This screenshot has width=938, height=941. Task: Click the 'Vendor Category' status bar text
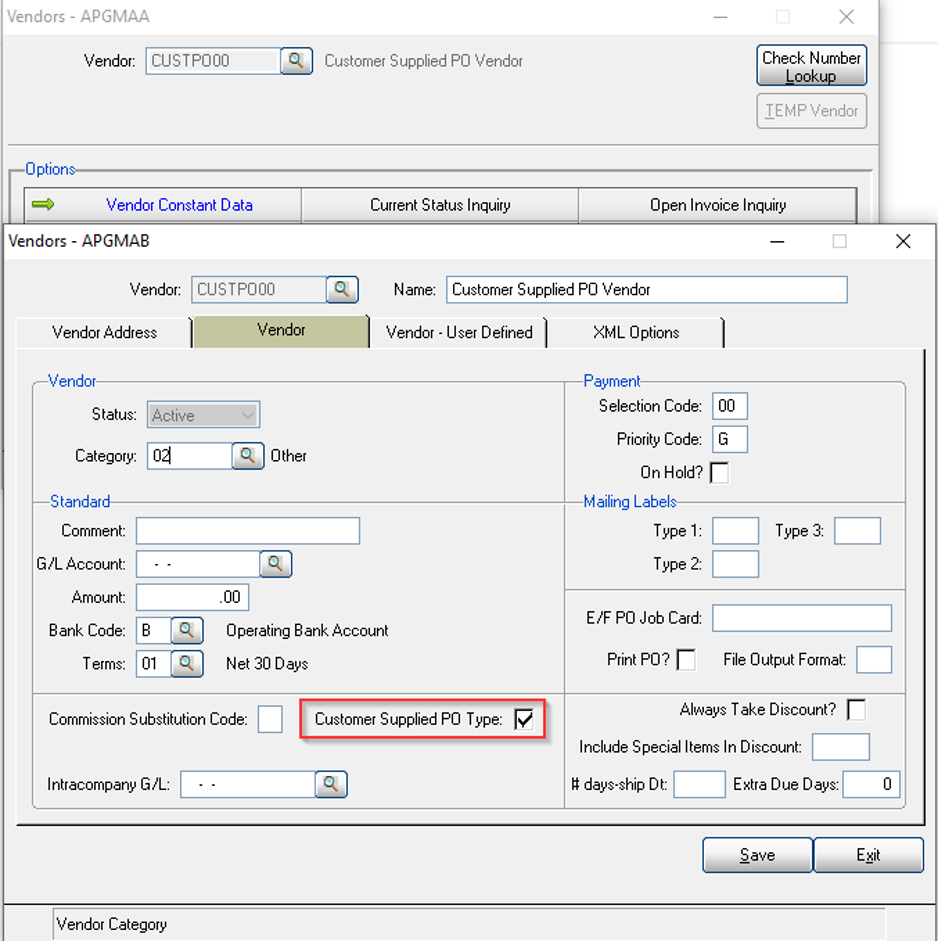[112, 924]
